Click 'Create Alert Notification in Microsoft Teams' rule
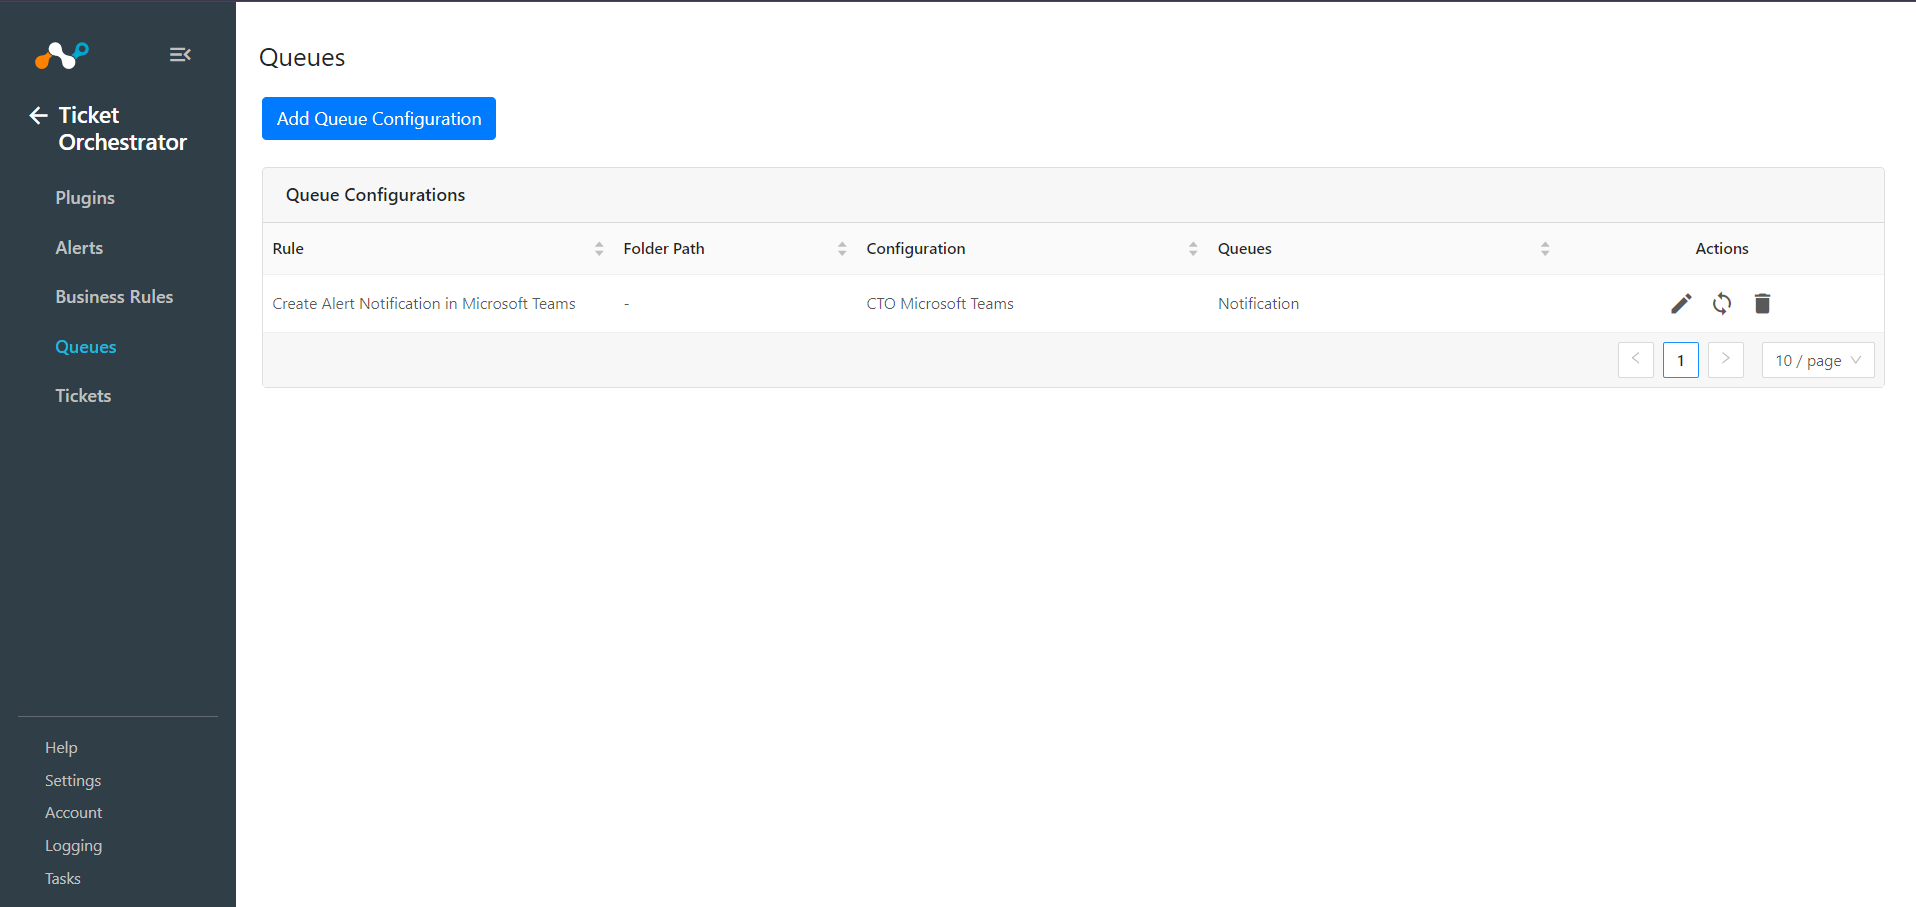The height and width of the screenshot is (907, 1916). point(424,304)
